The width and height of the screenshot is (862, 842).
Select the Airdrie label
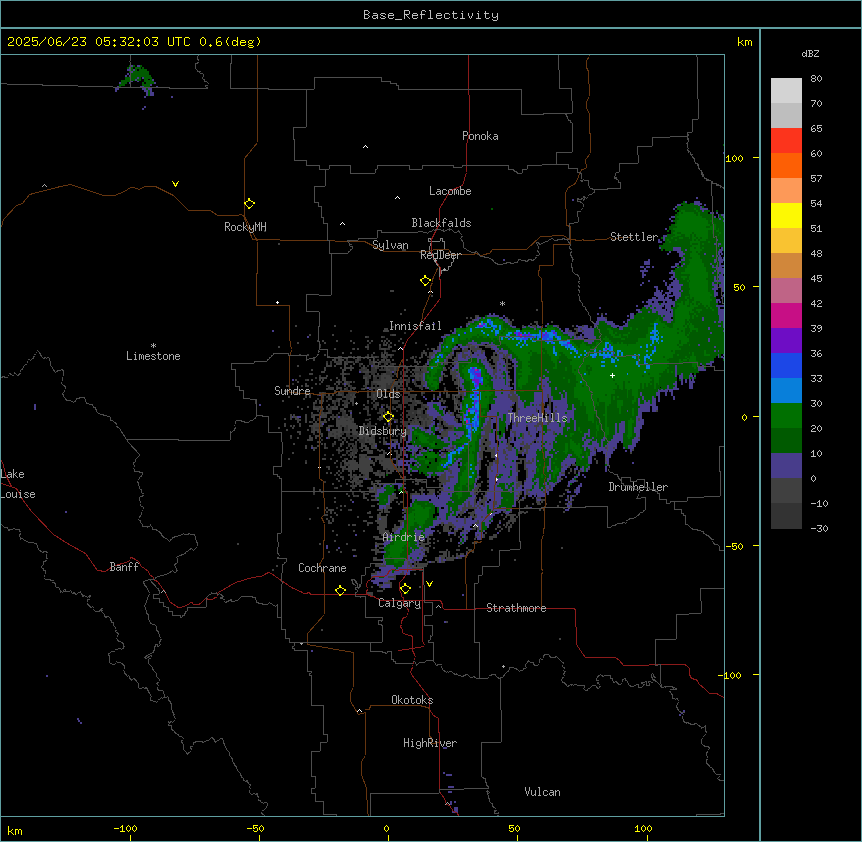[404, 537]
